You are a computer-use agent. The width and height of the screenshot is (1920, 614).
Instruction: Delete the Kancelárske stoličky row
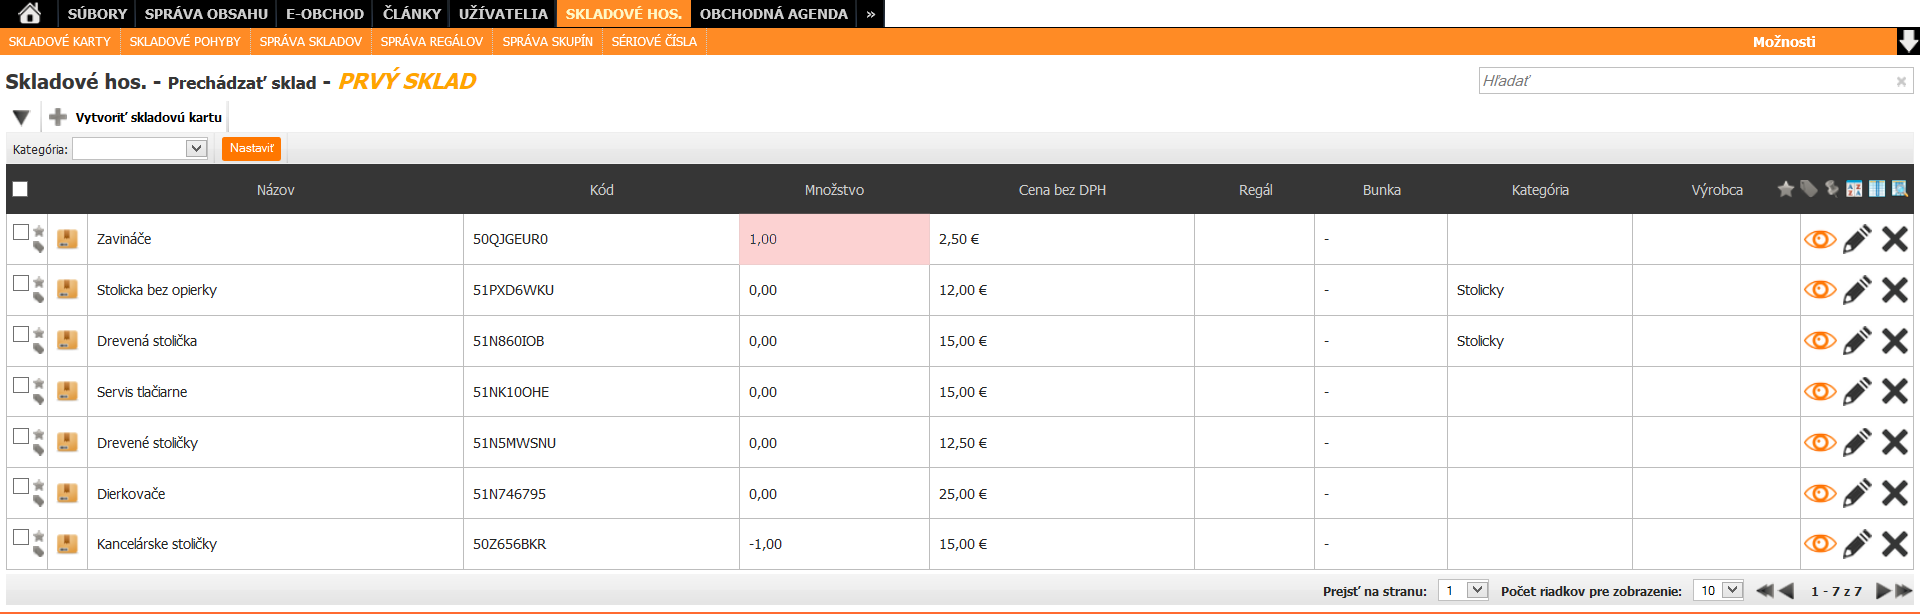tap(1894, 544)
